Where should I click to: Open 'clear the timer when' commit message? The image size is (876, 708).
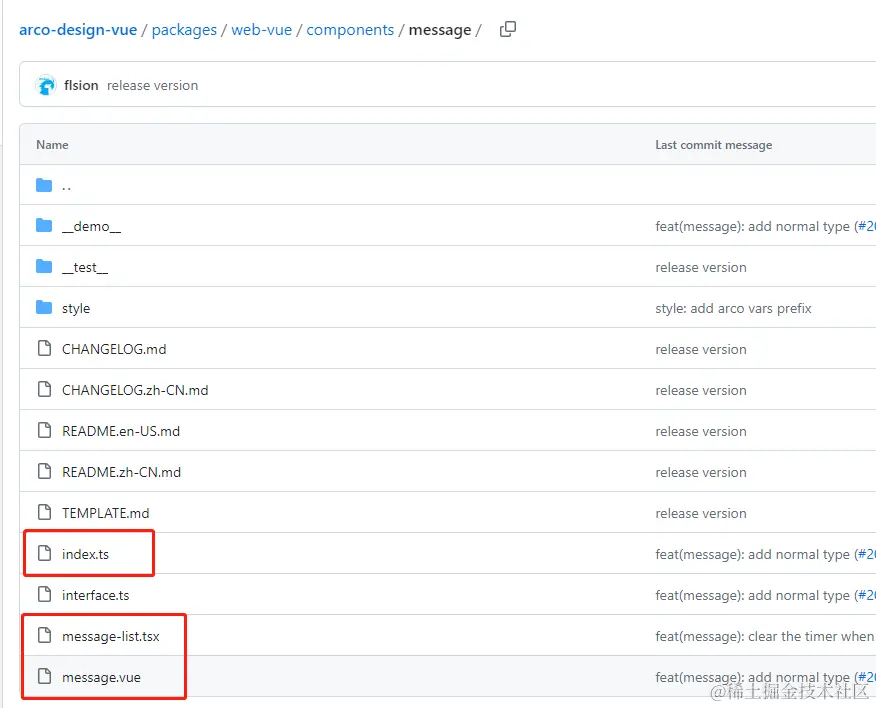point(765,636)
